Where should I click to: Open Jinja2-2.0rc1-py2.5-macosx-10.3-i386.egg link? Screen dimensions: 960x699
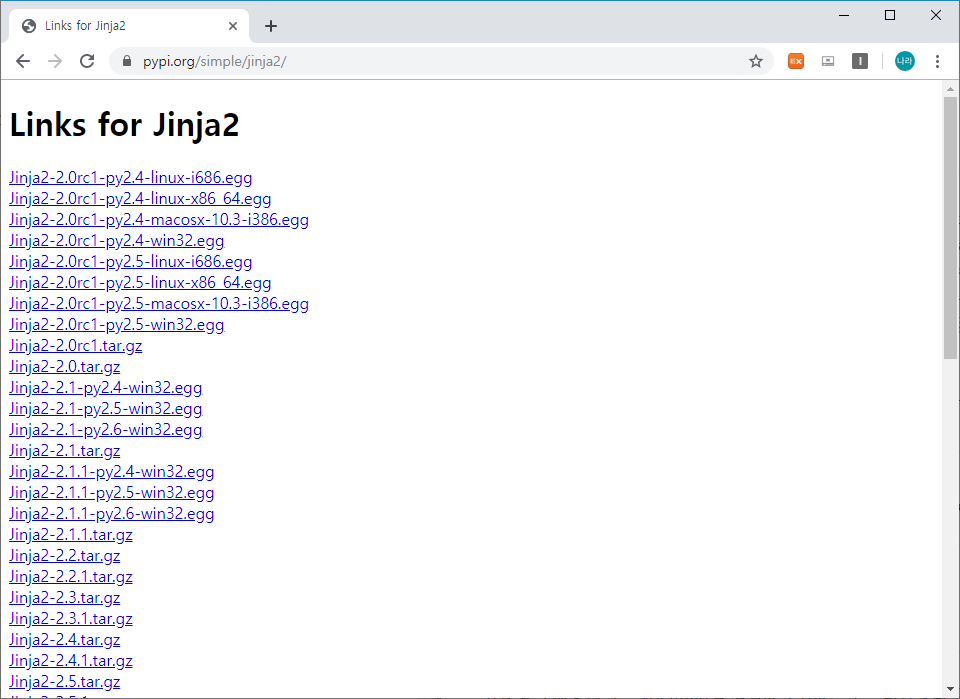pos(159,304)
